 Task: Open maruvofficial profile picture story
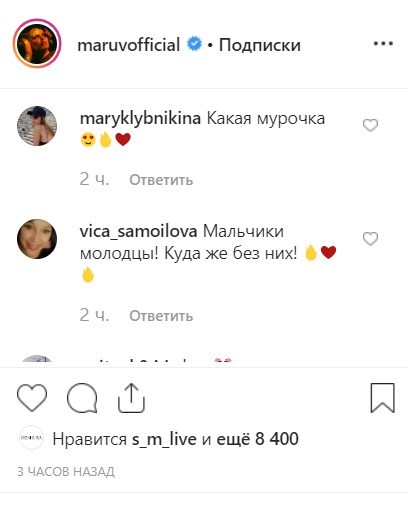(37, 43)
